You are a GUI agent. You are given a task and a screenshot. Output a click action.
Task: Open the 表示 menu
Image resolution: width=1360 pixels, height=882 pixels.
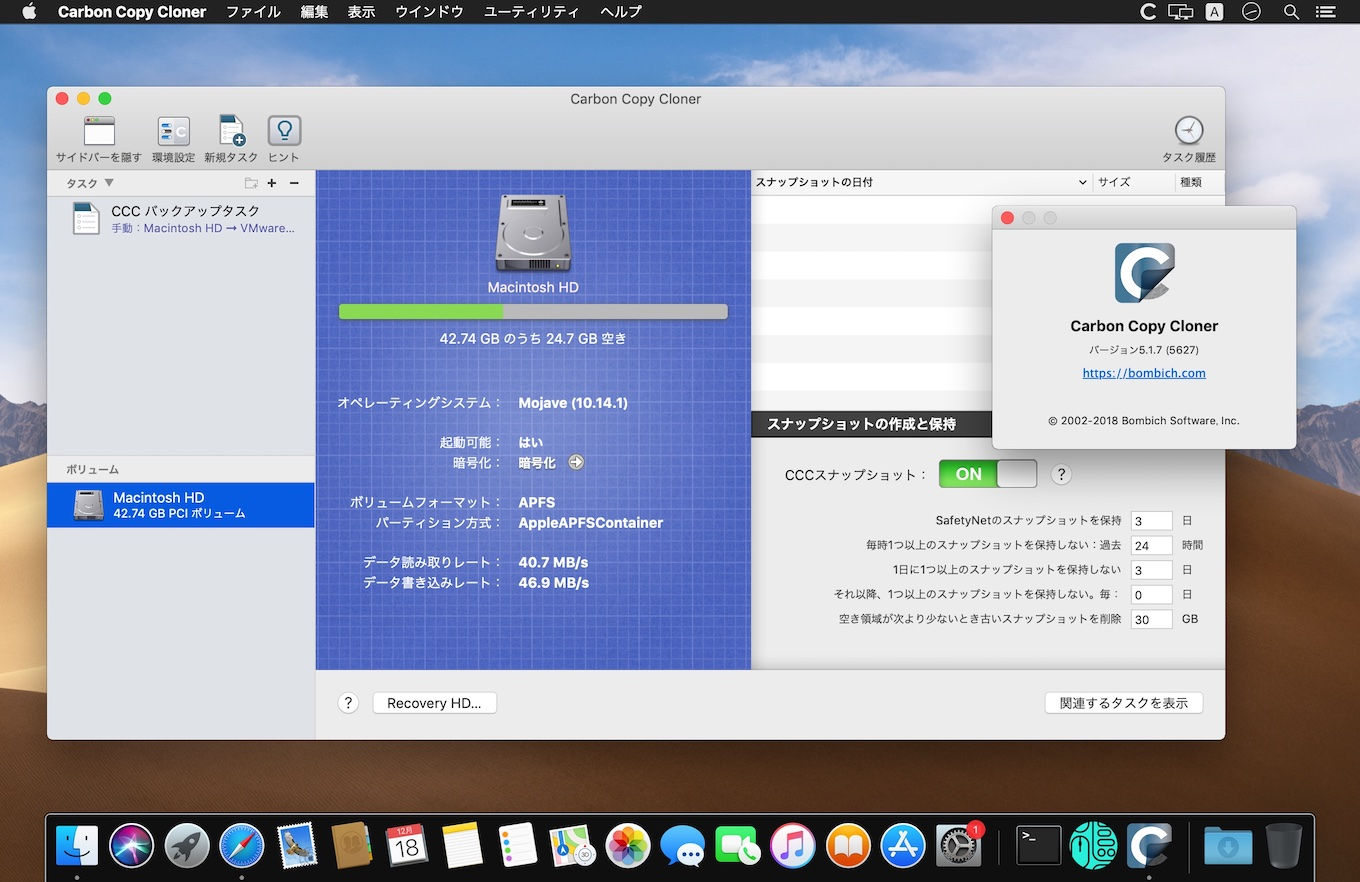click(x=361, y=12)
